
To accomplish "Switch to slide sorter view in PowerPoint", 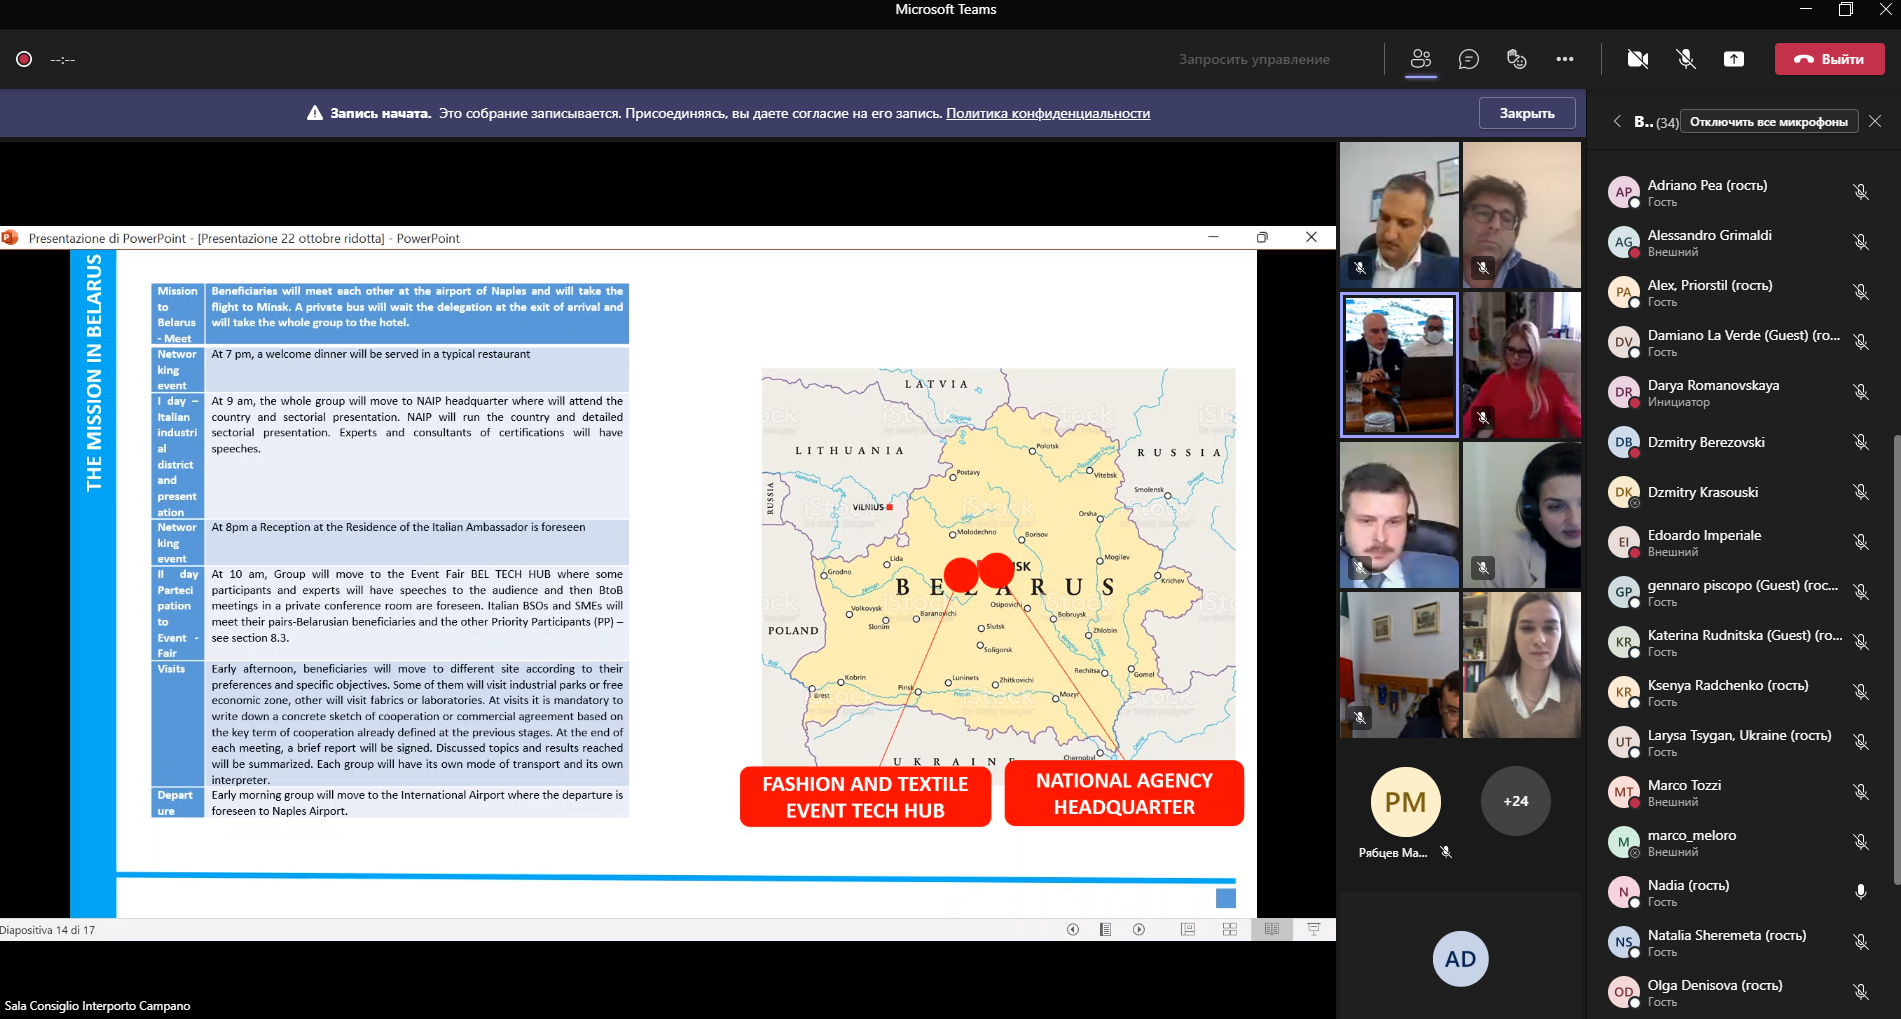I will pos(1230,929).
